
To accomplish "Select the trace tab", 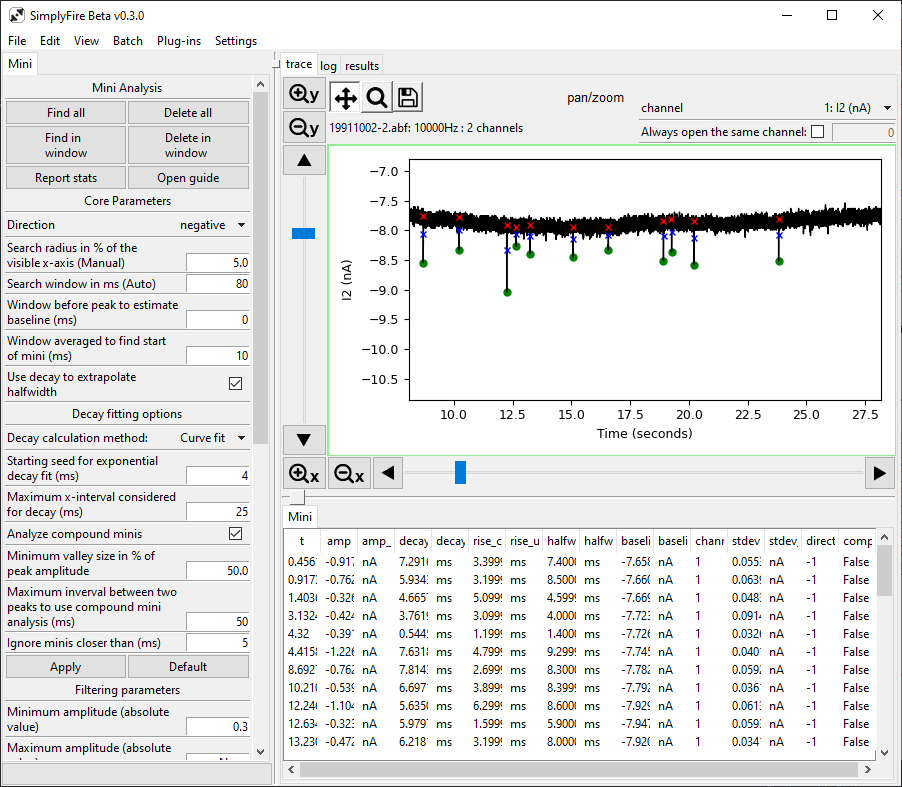I will point(299,64).
